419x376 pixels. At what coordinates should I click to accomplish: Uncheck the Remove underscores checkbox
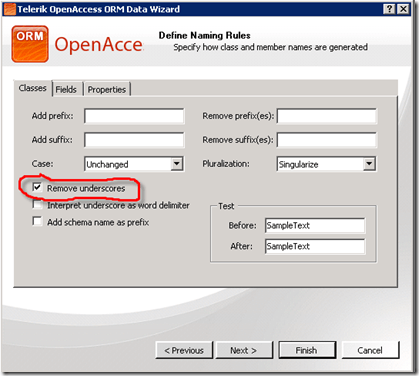pyautogui.click(x=37, y=187)
